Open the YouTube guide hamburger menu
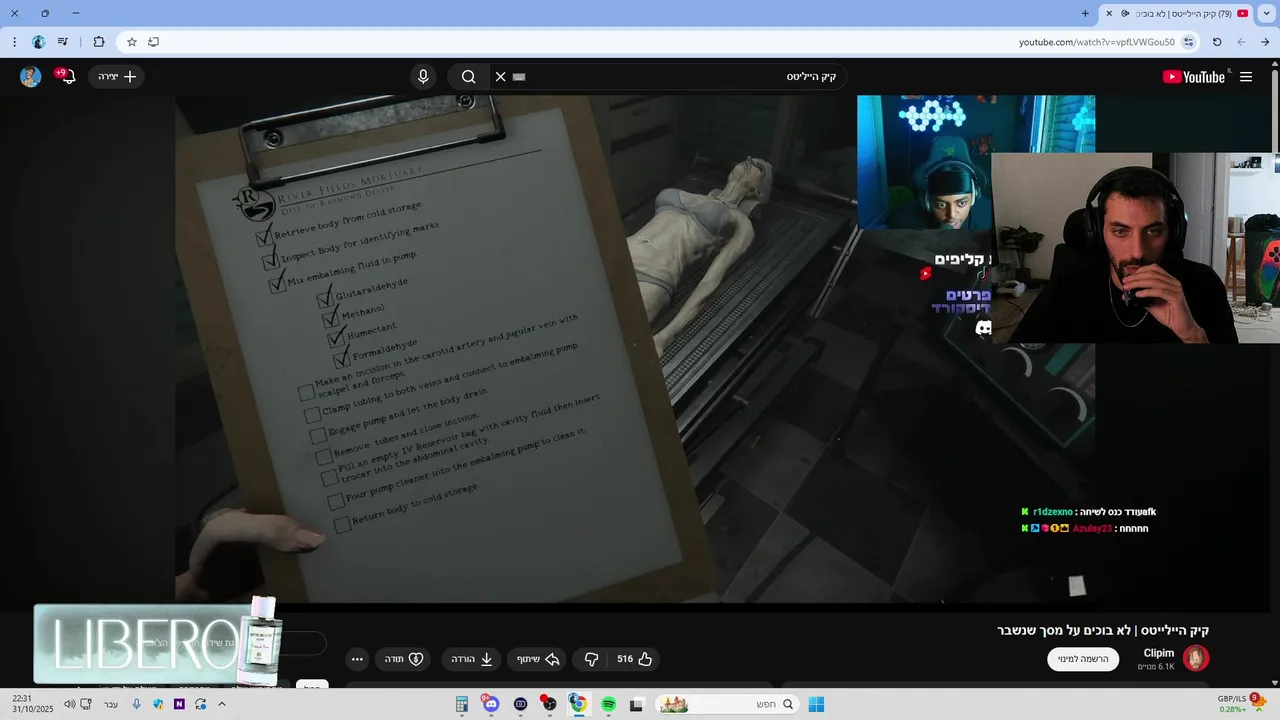Screen dimensions: 1280x720 tap(1246, 77)
